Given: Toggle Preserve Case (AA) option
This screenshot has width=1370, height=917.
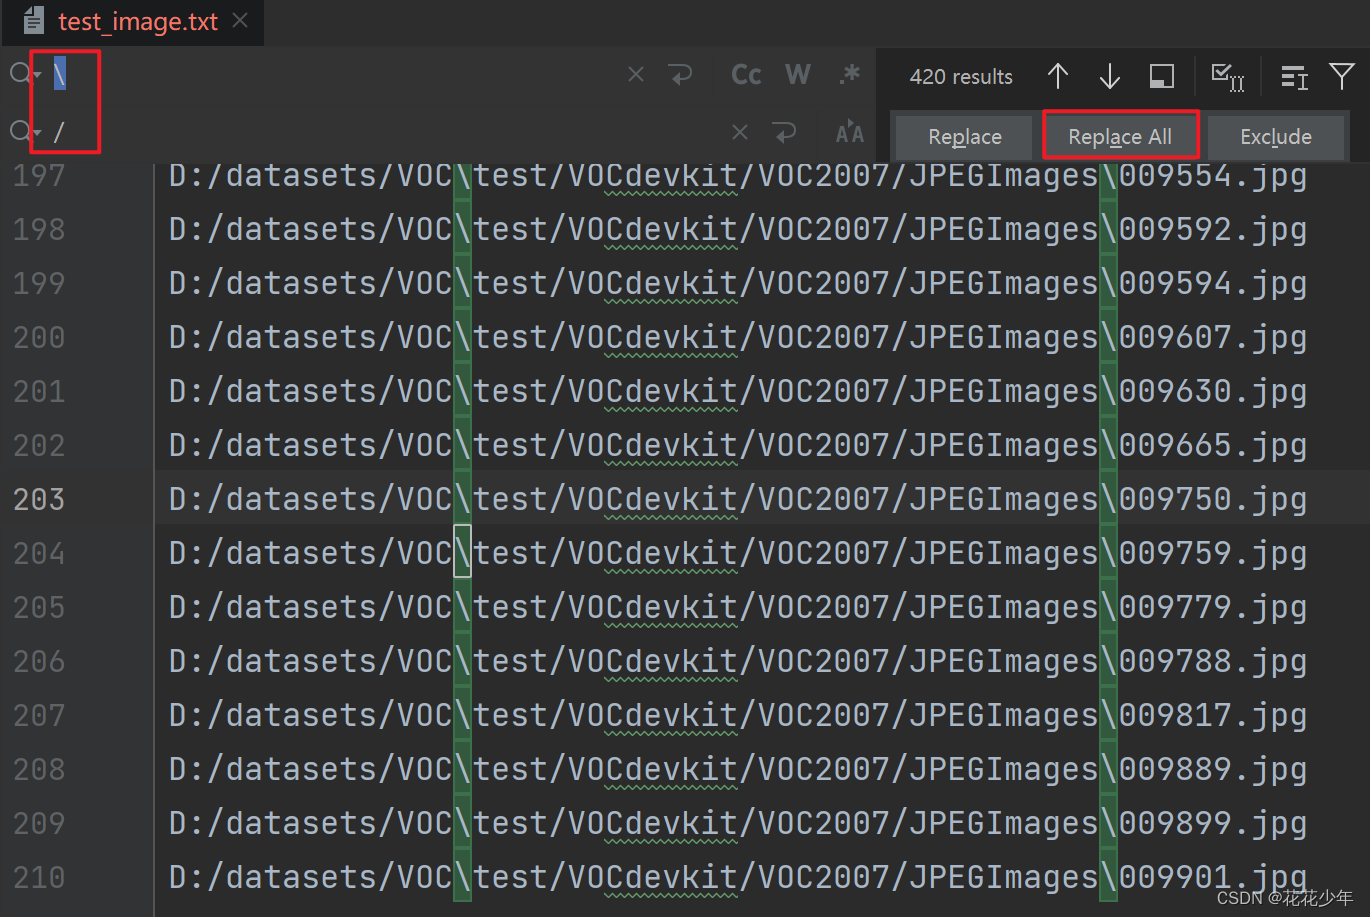Looking at the screenshot, I should click(x=850, y=132).
